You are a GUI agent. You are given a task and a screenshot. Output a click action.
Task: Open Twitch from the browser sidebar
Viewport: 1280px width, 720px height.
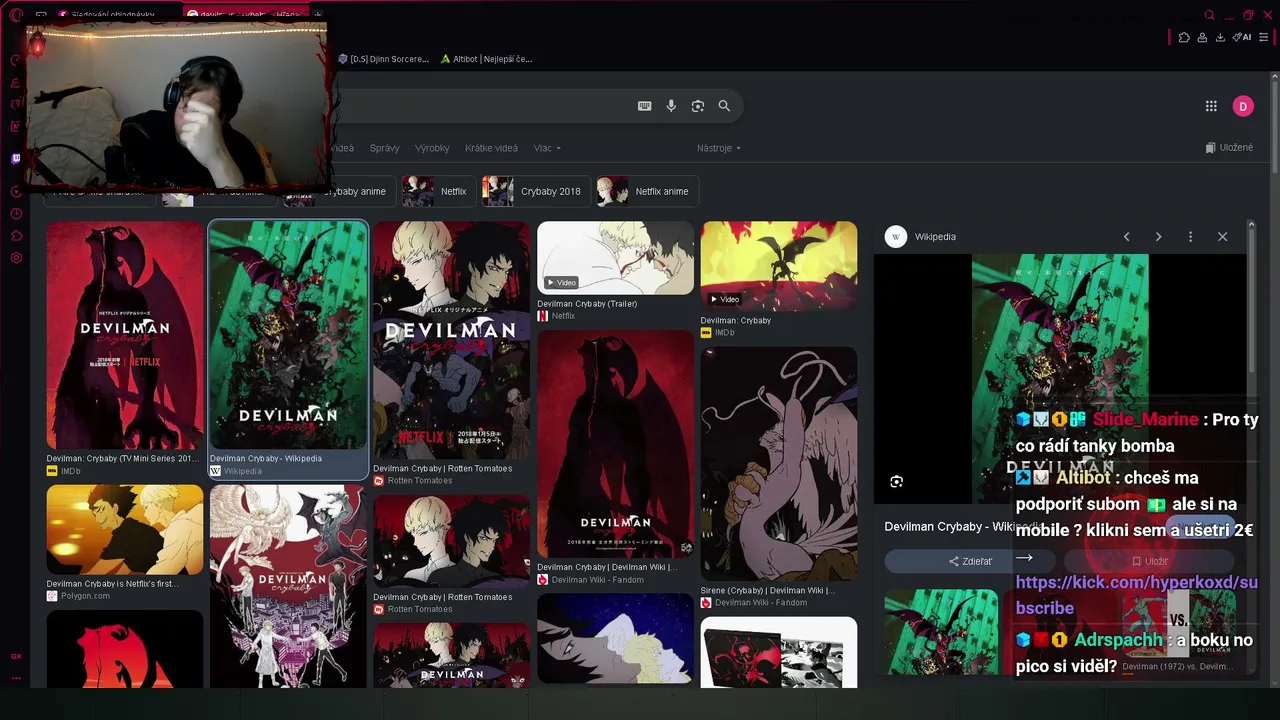pos(16,158)
